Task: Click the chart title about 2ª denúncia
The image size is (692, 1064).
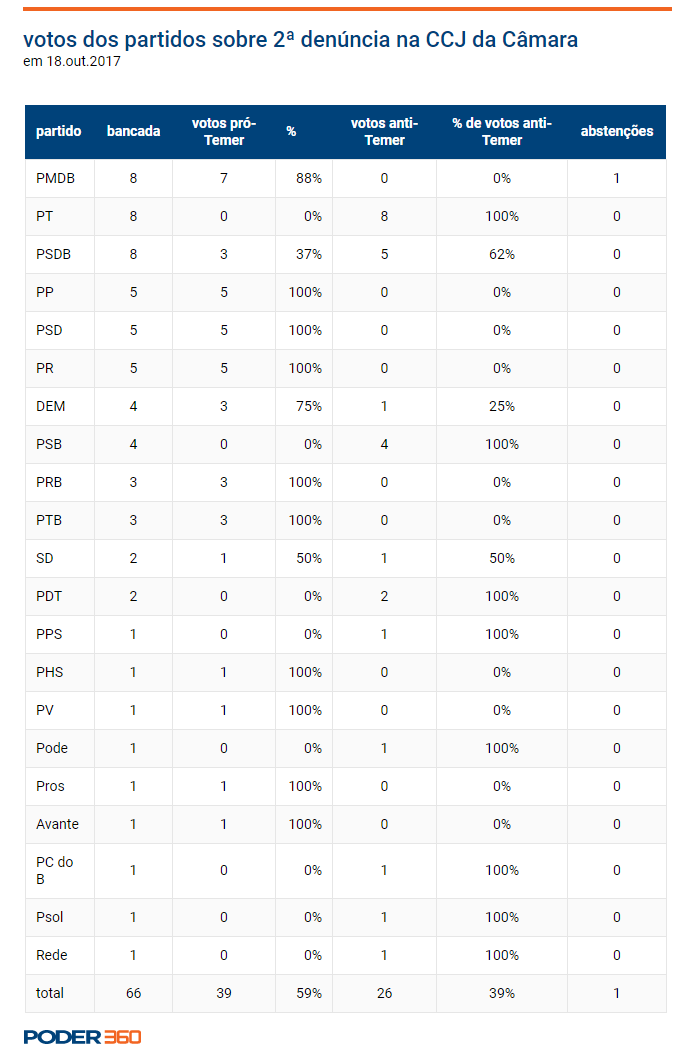Action: click(x=301, y=39)
